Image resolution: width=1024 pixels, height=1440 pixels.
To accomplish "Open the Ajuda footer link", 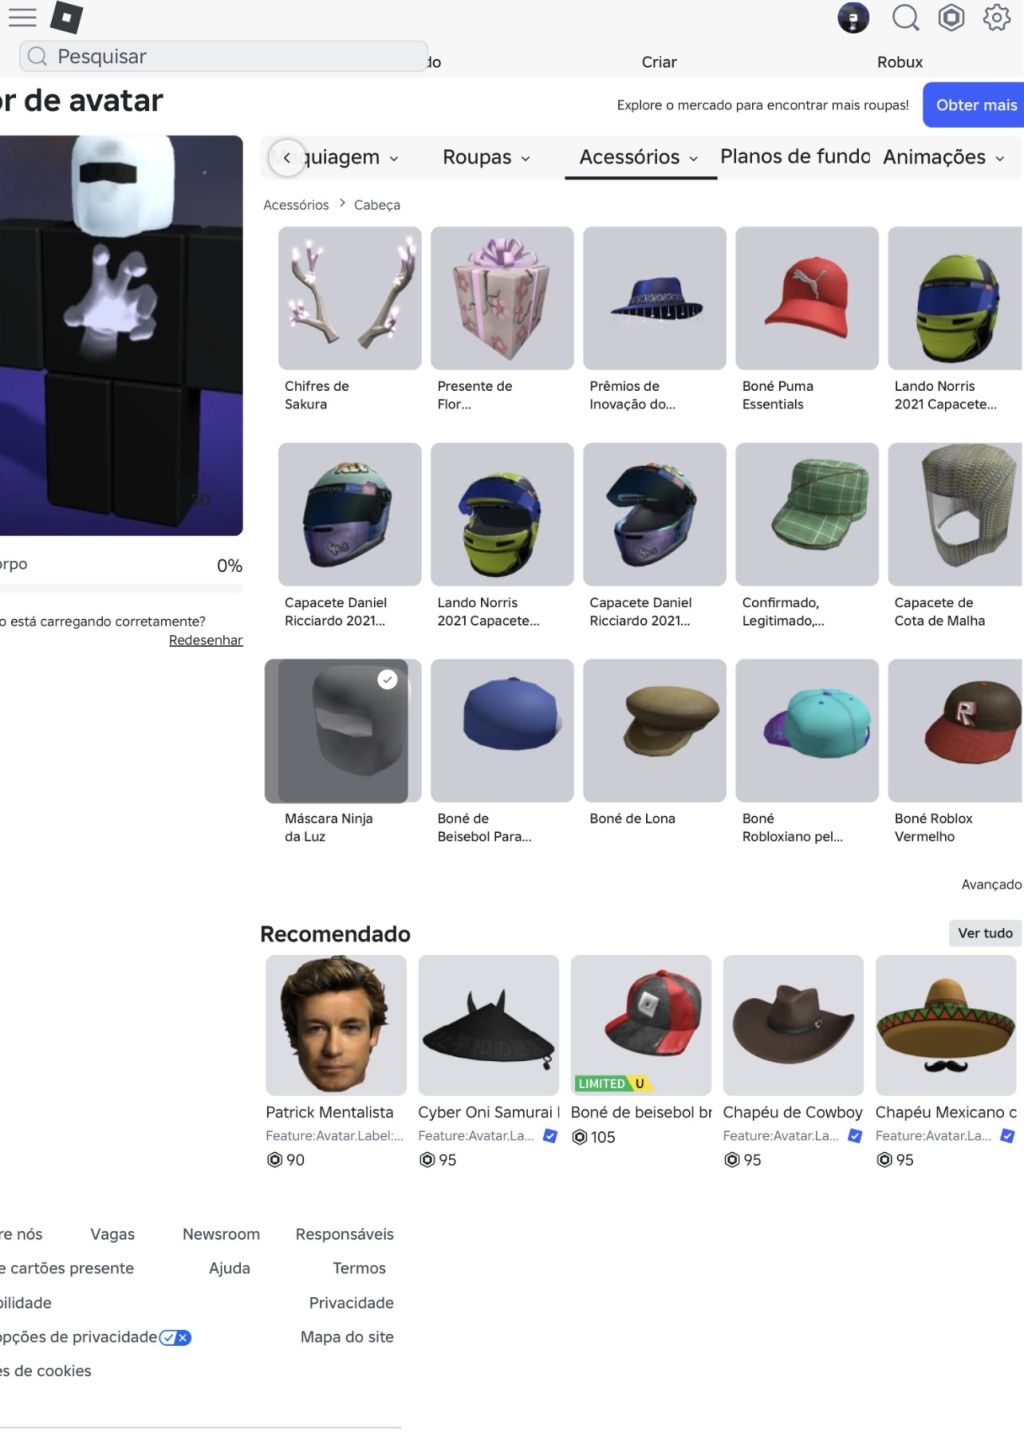I will (x=229, y=1268).
